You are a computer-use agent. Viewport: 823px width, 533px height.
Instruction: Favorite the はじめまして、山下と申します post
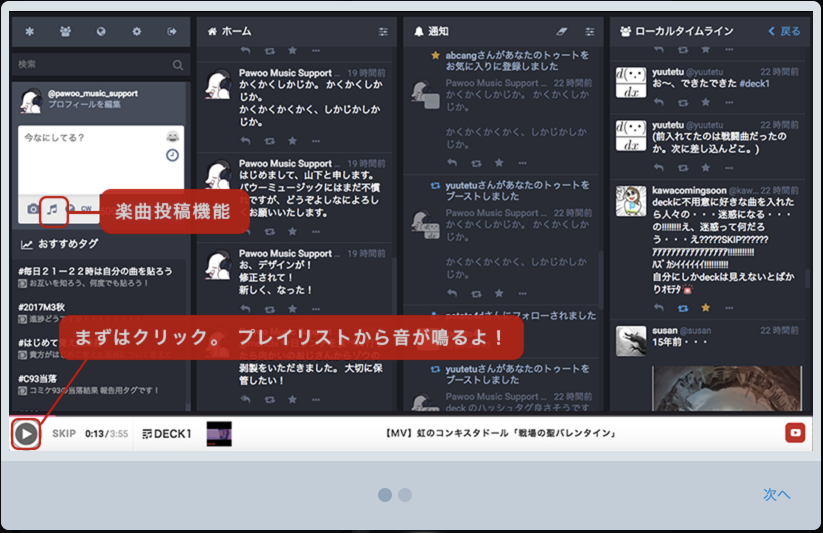292,232
